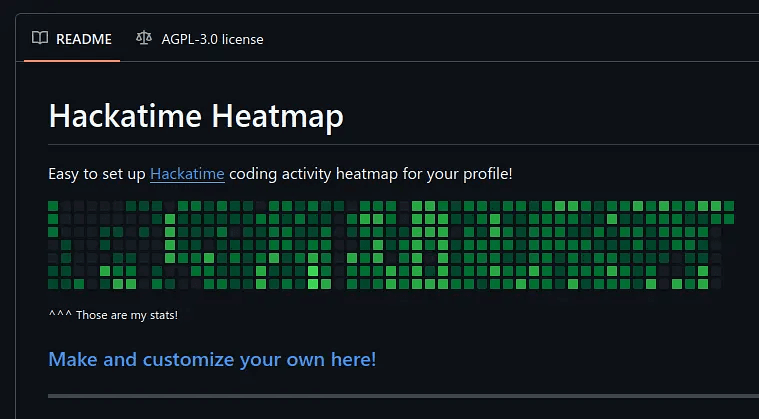The height and width of the screenshot is (419, 759).
Task: Click the '^^^ Those are my stats!' caption
Action: tap(113, 315)
